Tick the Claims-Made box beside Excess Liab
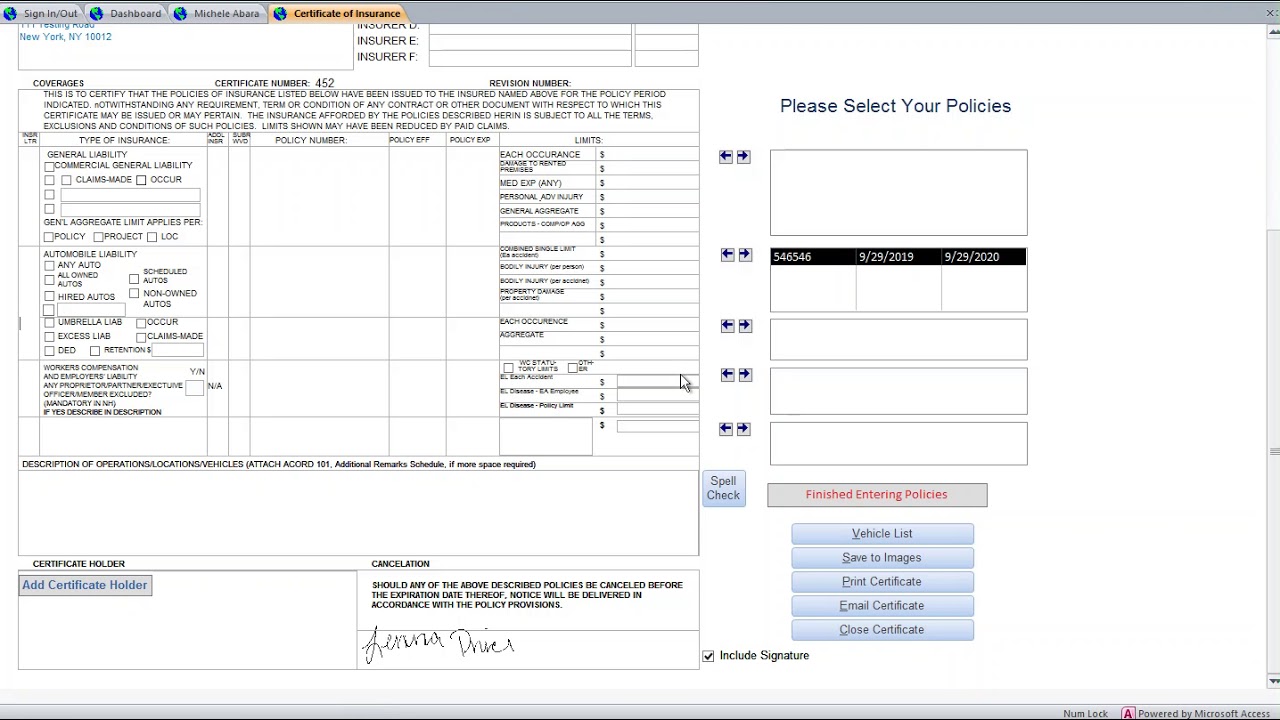 (x=141, y=337)
